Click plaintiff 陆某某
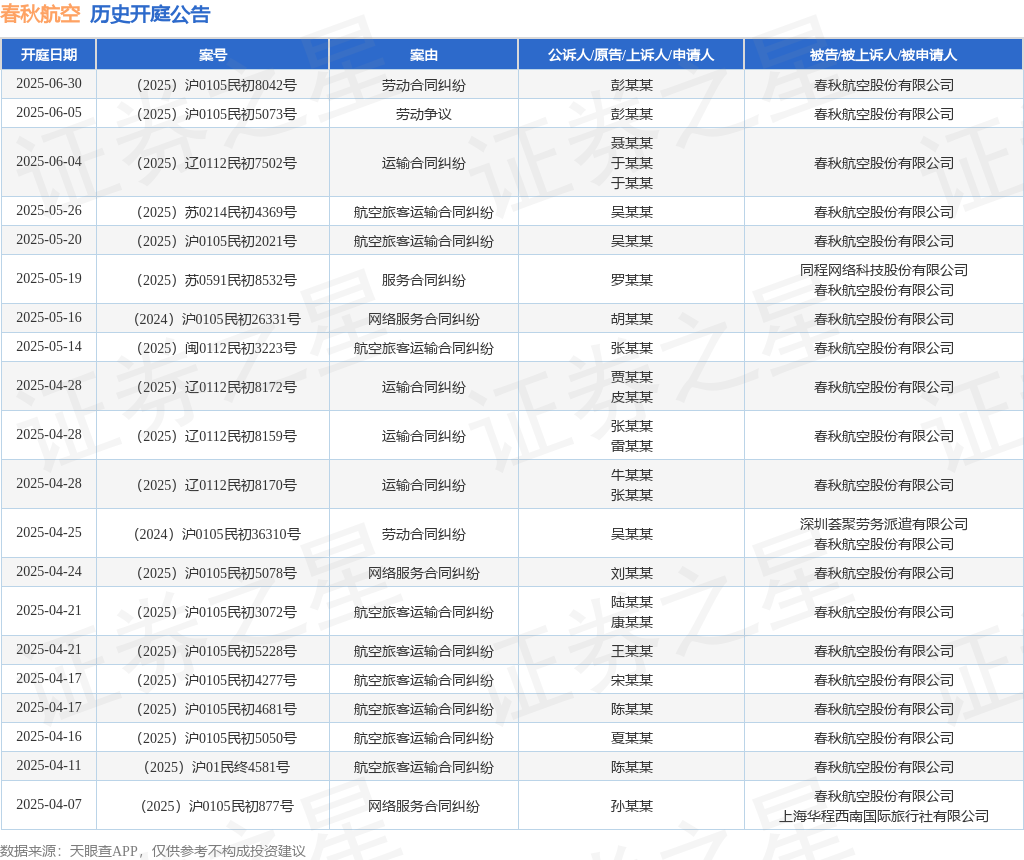Screen dimensions: 1024x860 coord(632,601)
